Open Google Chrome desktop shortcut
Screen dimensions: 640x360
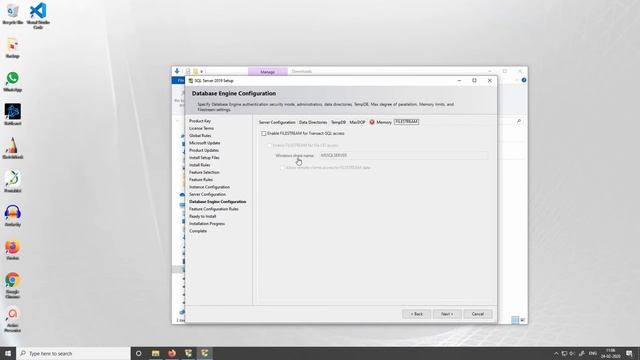click(13, 285)
